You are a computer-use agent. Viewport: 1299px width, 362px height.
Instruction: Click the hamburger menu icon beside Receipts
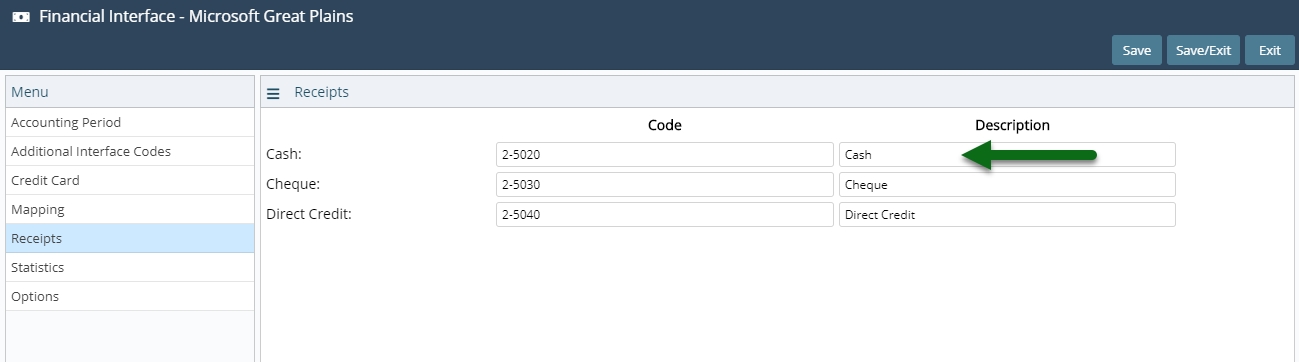[x=273, y=93]
